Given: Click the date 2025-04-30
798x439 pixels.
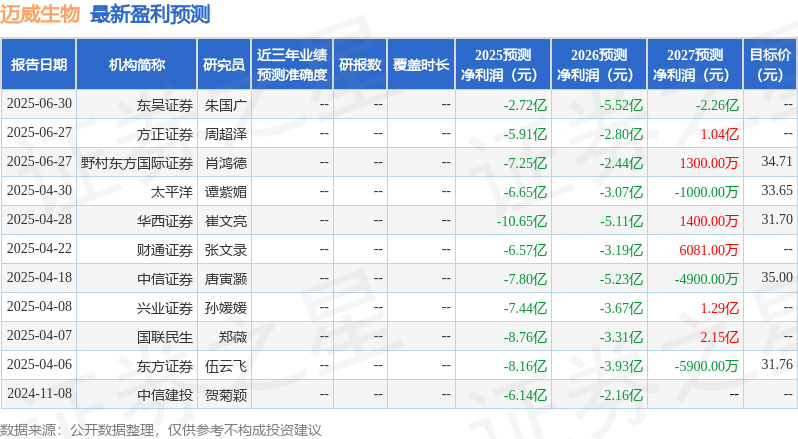Looking at the screenshot, I should coord(39,191).
